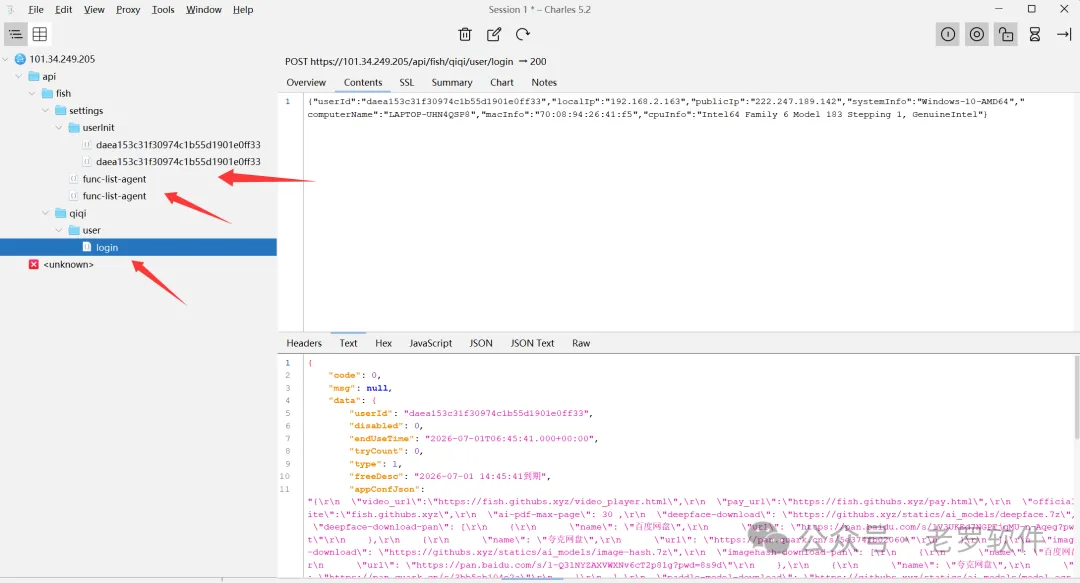Click the response pane horizontal scrollbar
Screen dimensions: 1080x583
(532, 579)
